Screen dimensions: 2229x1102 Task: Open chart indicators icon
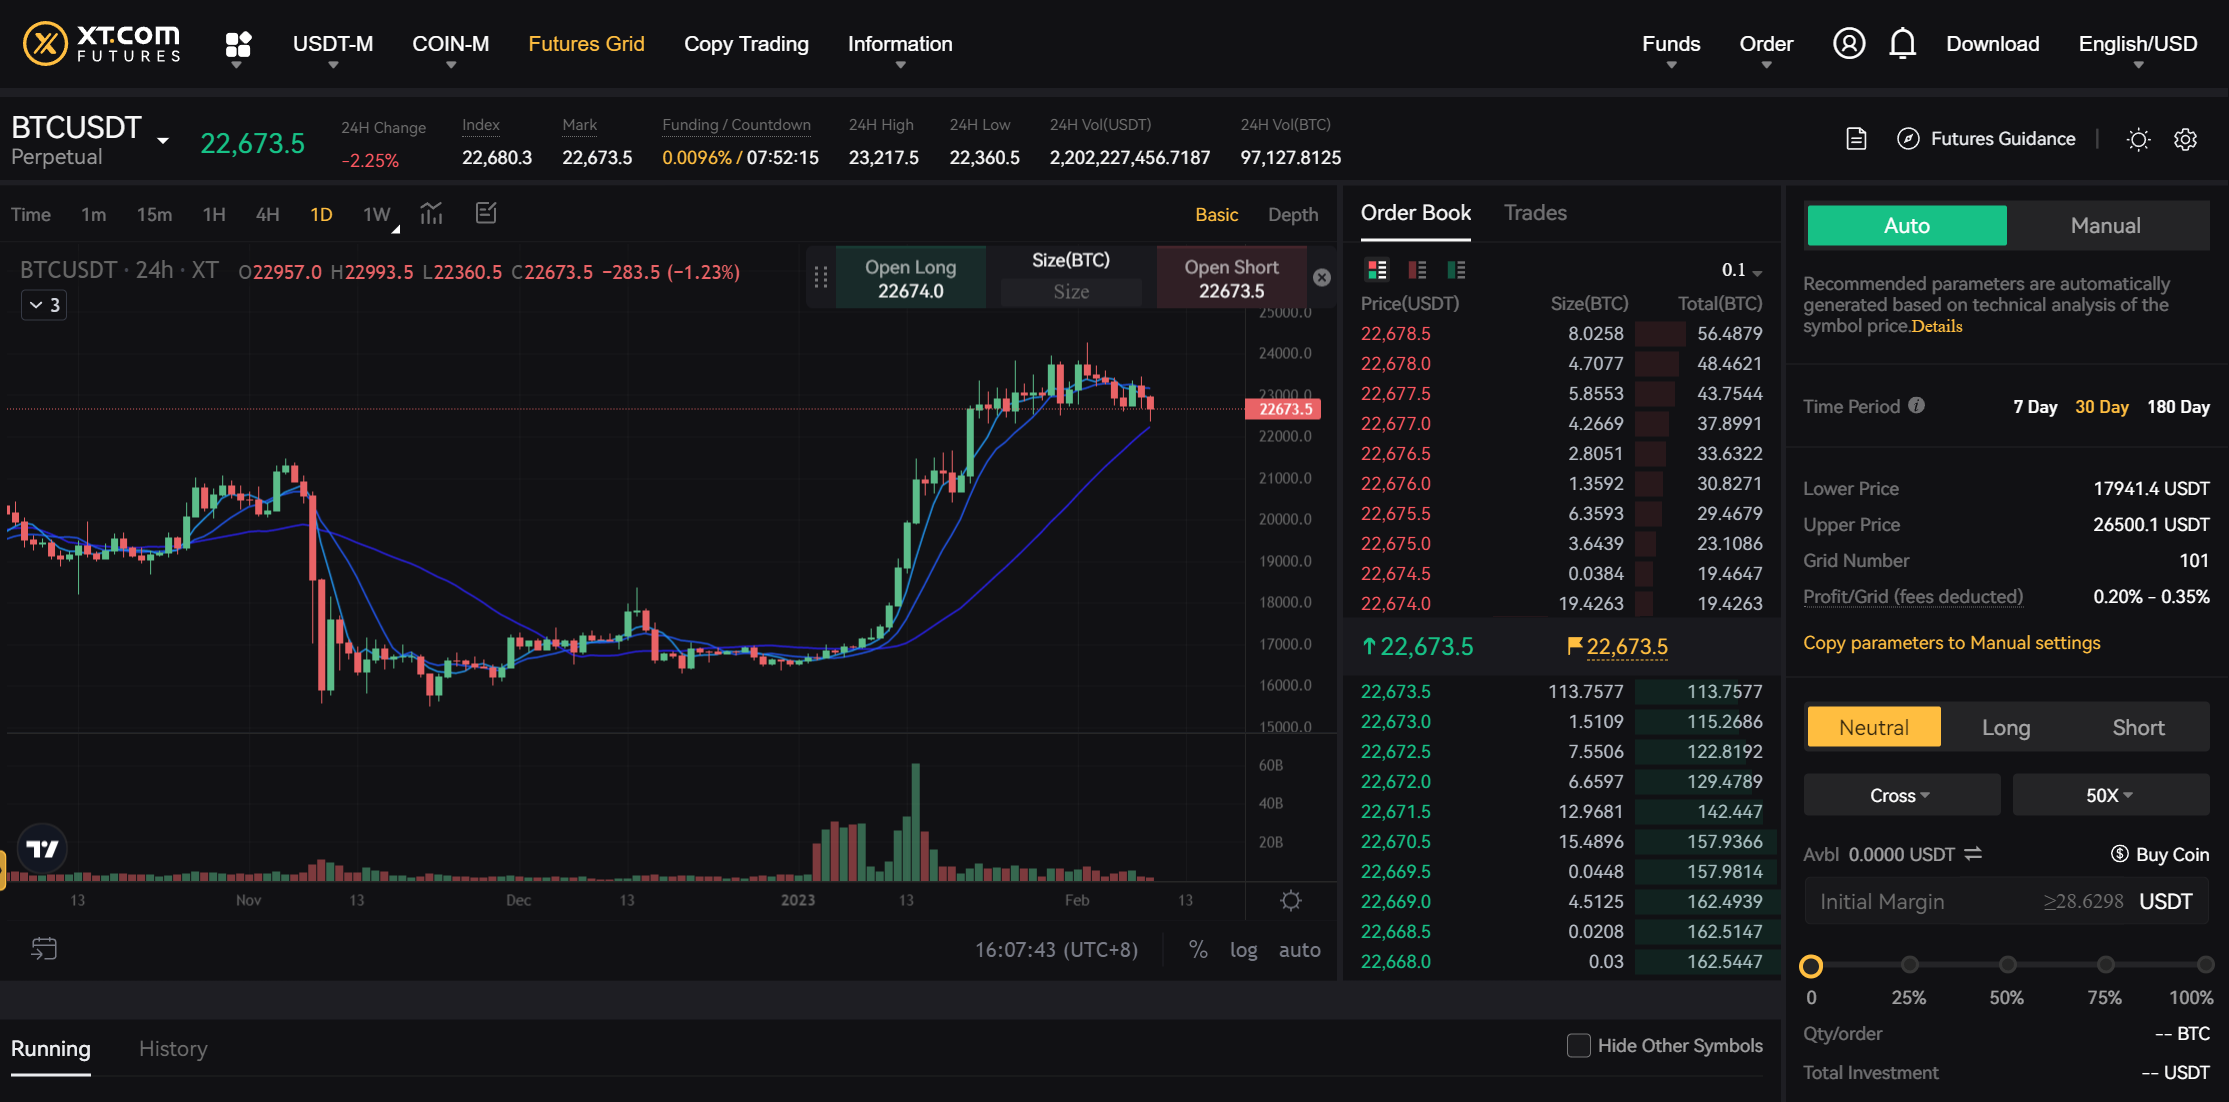point(431,213)
